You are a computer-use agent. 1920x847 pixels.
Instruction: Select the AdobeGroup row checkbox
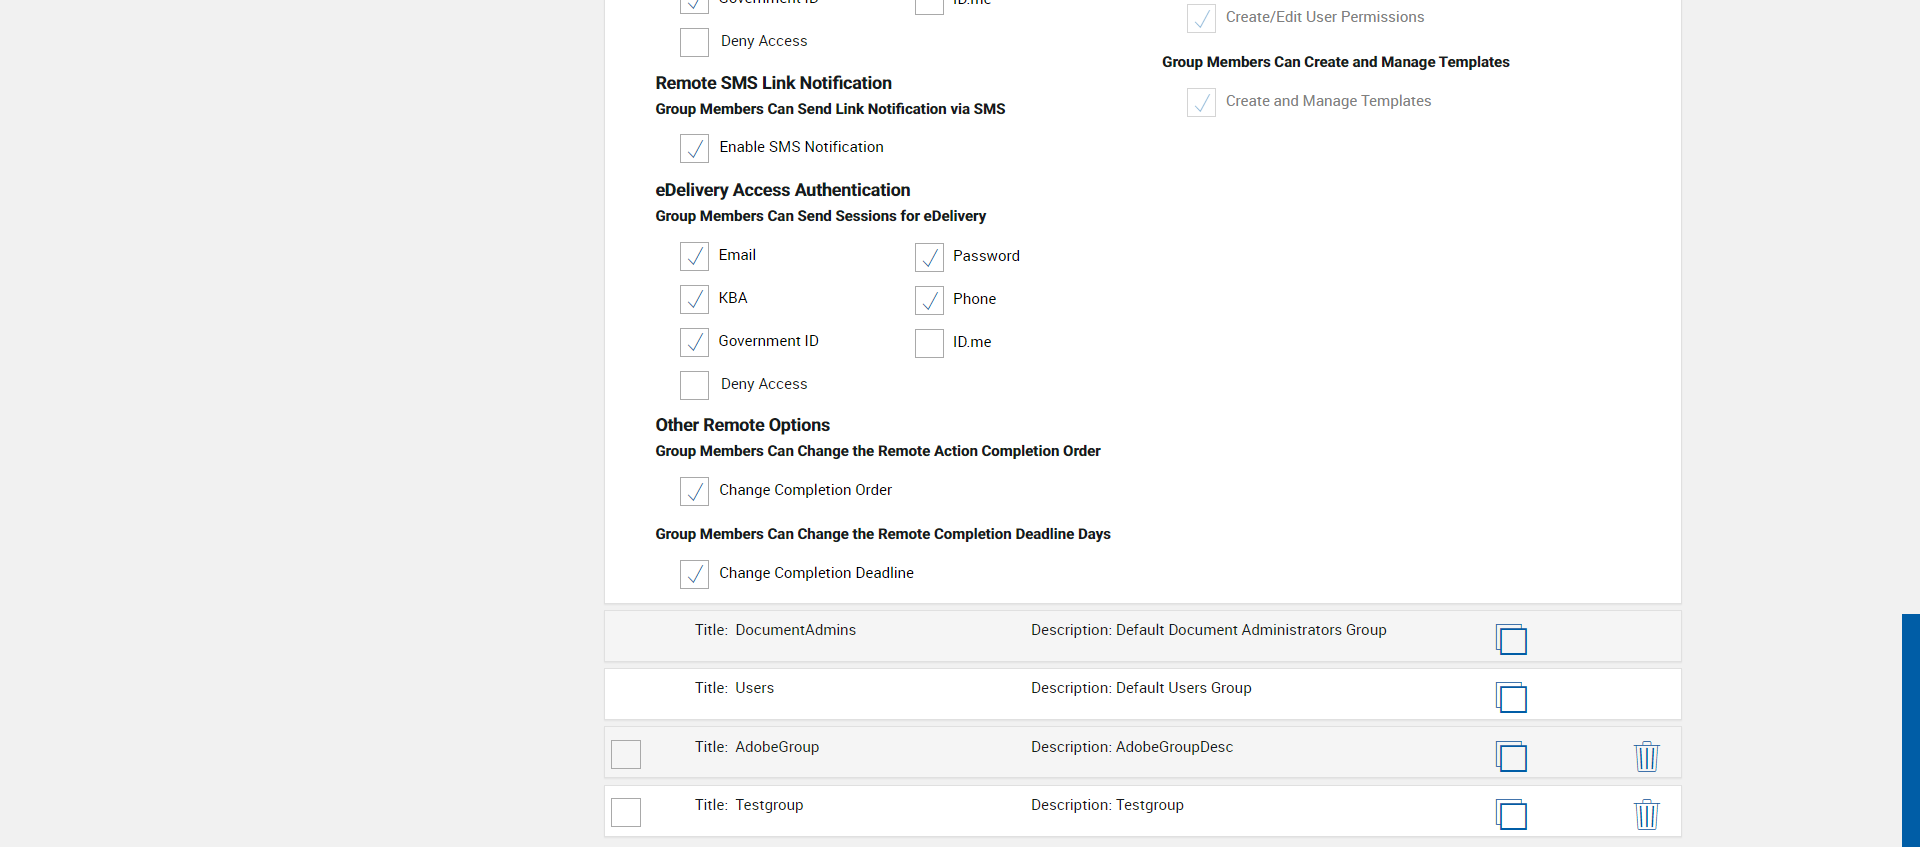(626, 754)
